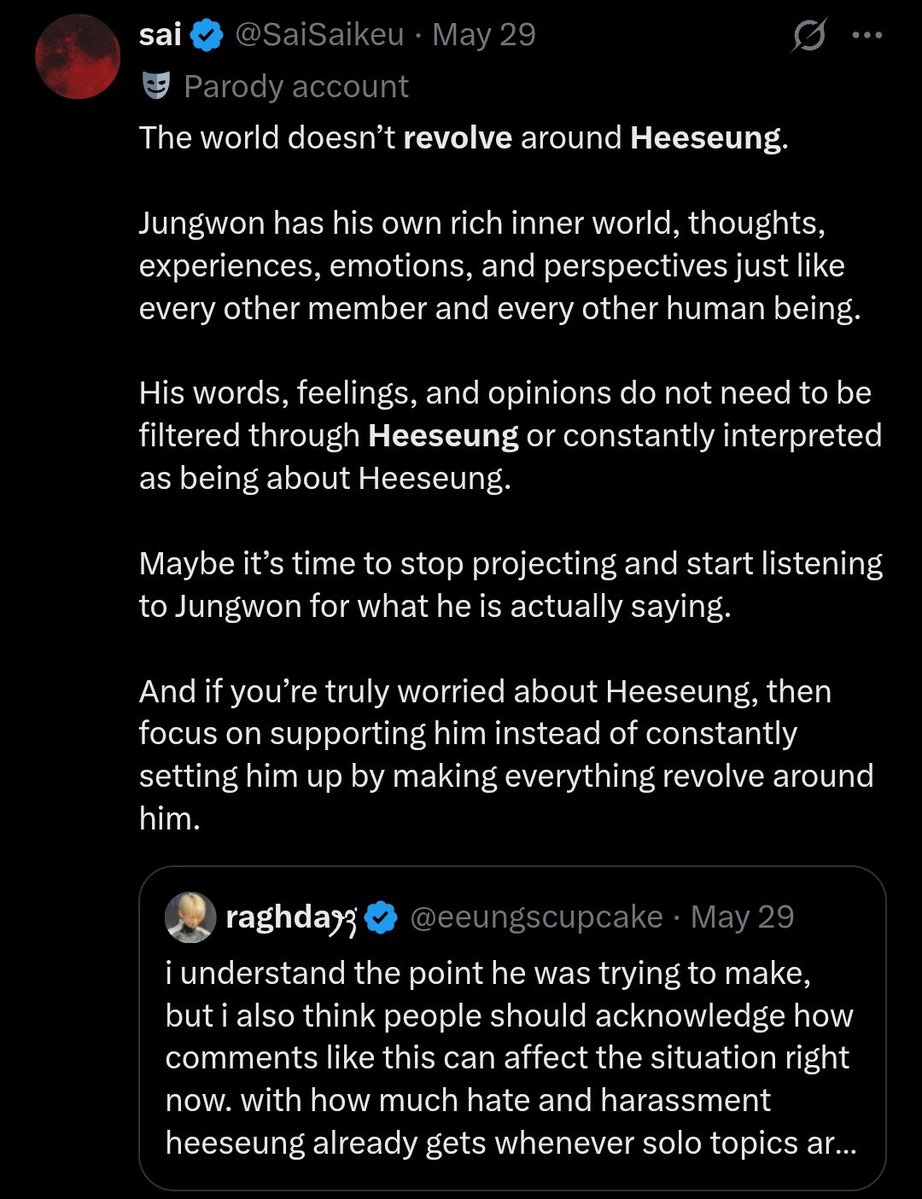Click the bold 'Heeseung' in the first line
Image resolution: width=922 pixels, height=1199 pixels.
[706, 138]
